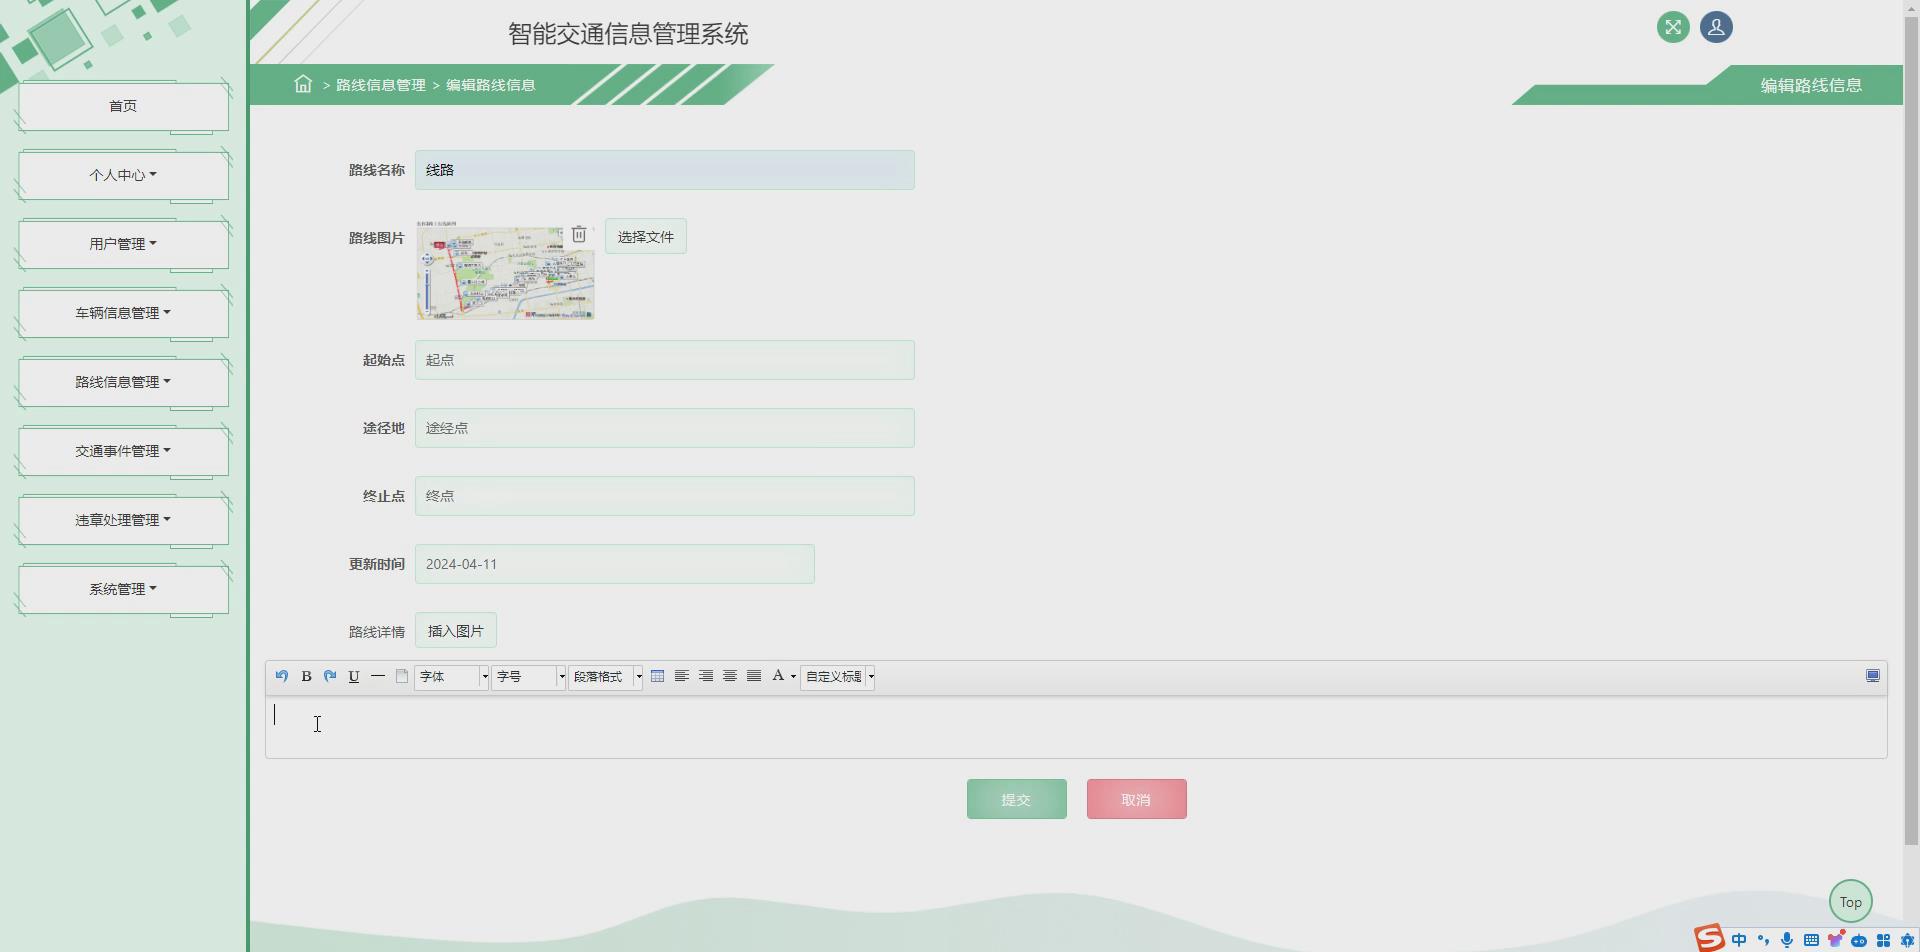Click the Sogou input method S logo
The image size is (1920, 952).
click(1709, 938)
